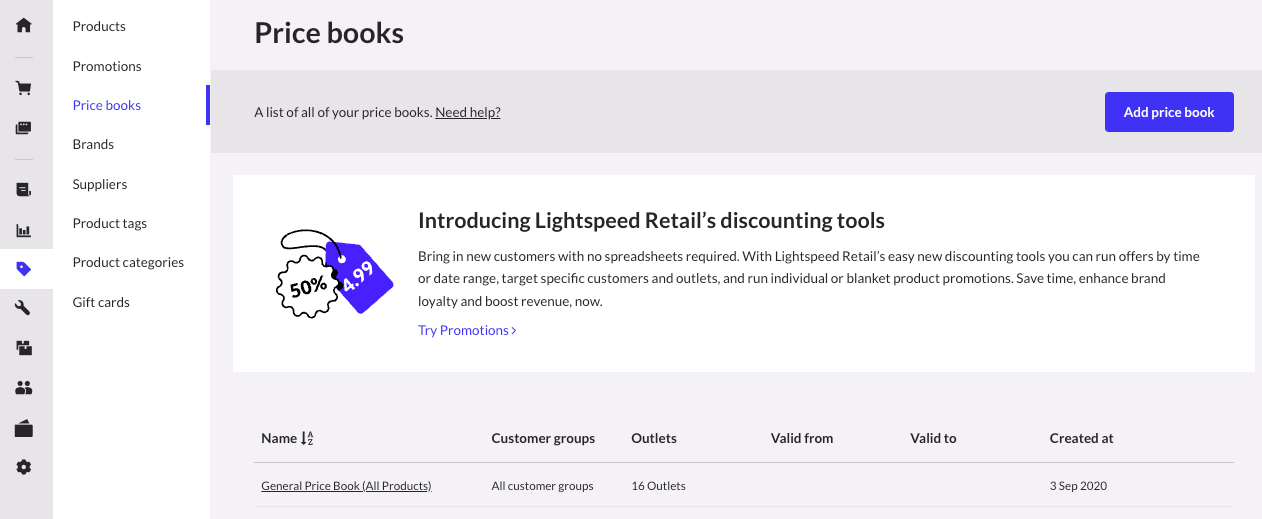Click the sales ledger document icon
The width and height of the screenshot is (1262, 519).
coord(24,189)
